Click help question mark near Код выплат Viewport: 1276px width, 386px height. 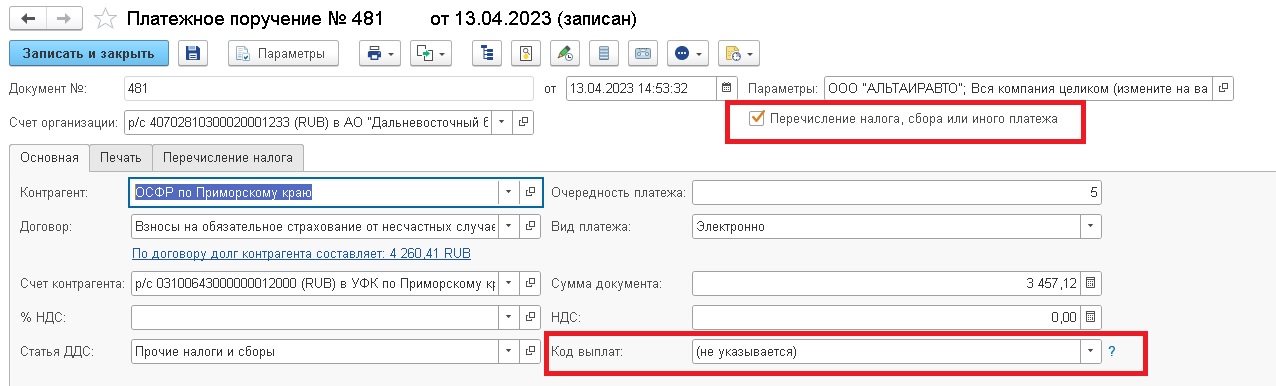[1111, 351]
